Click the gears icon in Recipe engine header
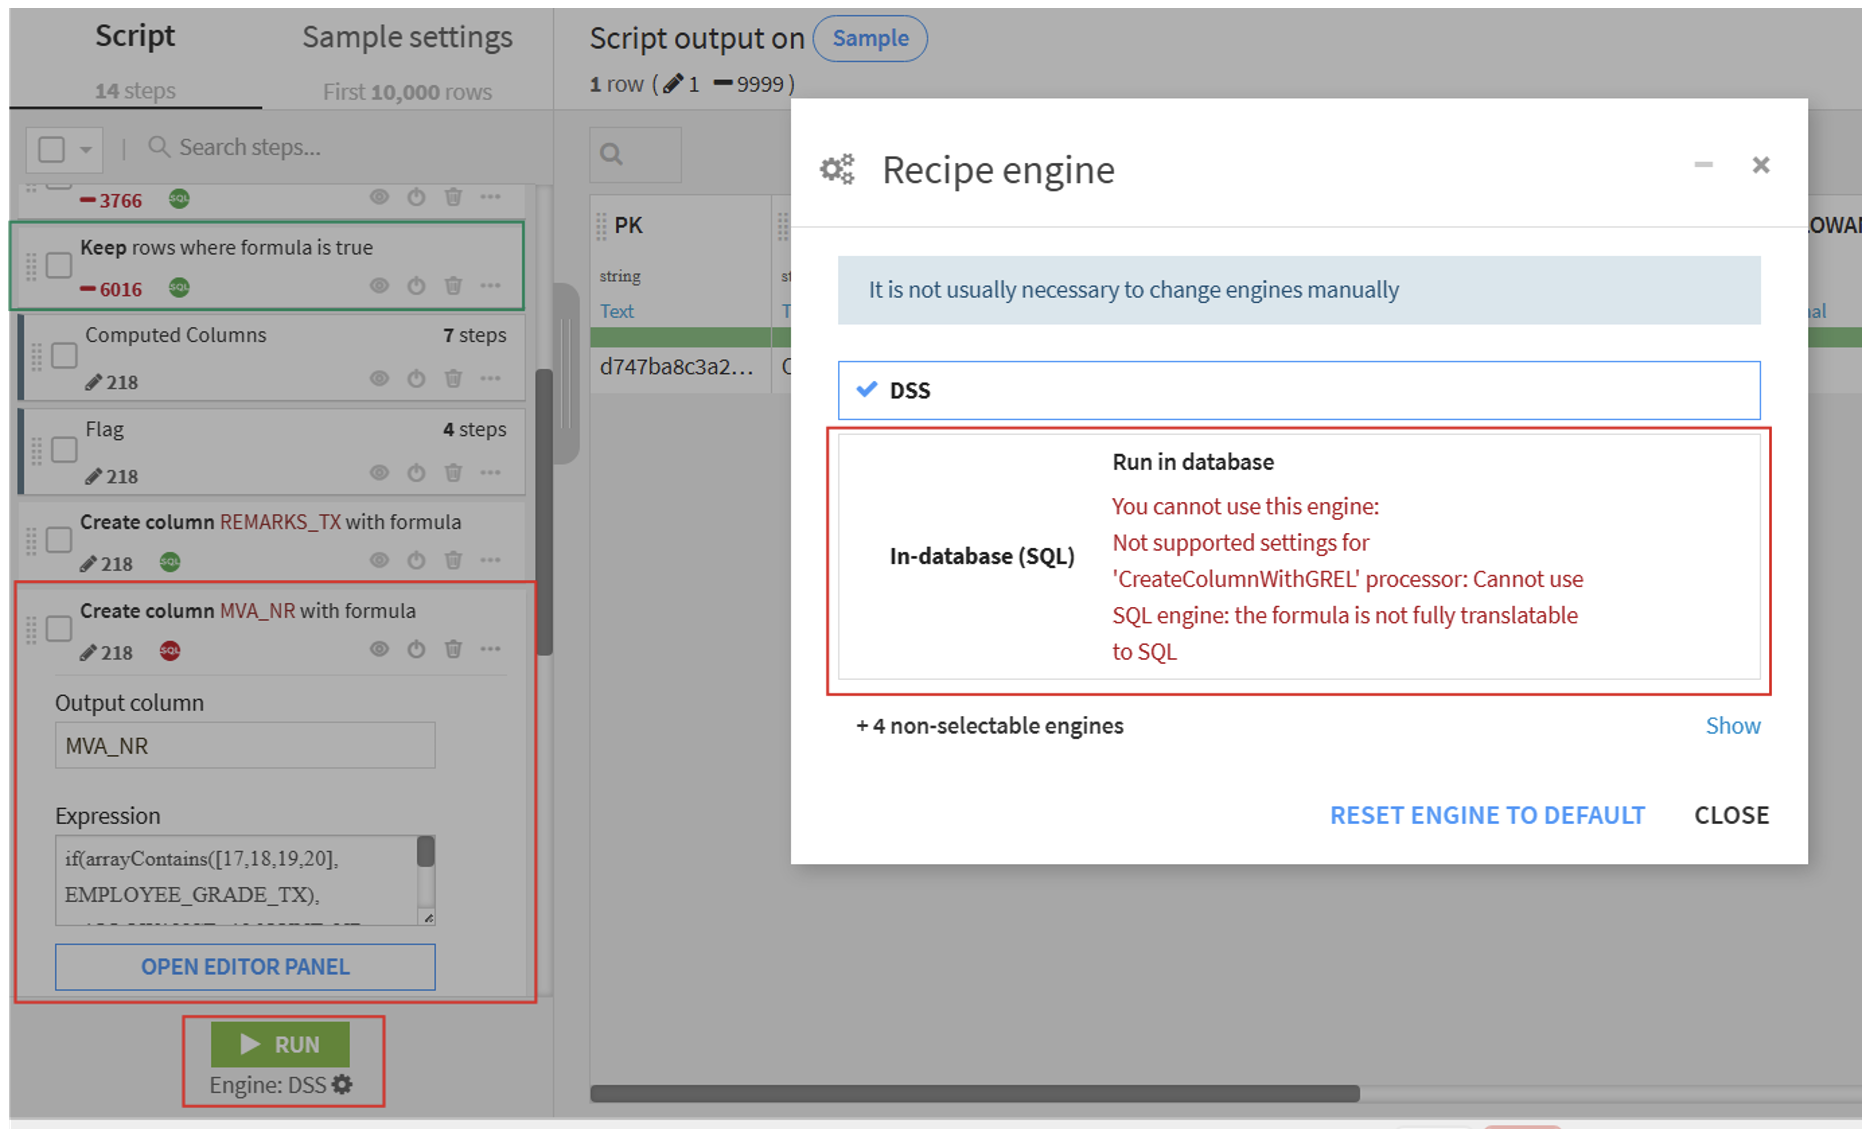This screenshot has height=1130, width=1874. pyautogui.click(x=836, y=168)
